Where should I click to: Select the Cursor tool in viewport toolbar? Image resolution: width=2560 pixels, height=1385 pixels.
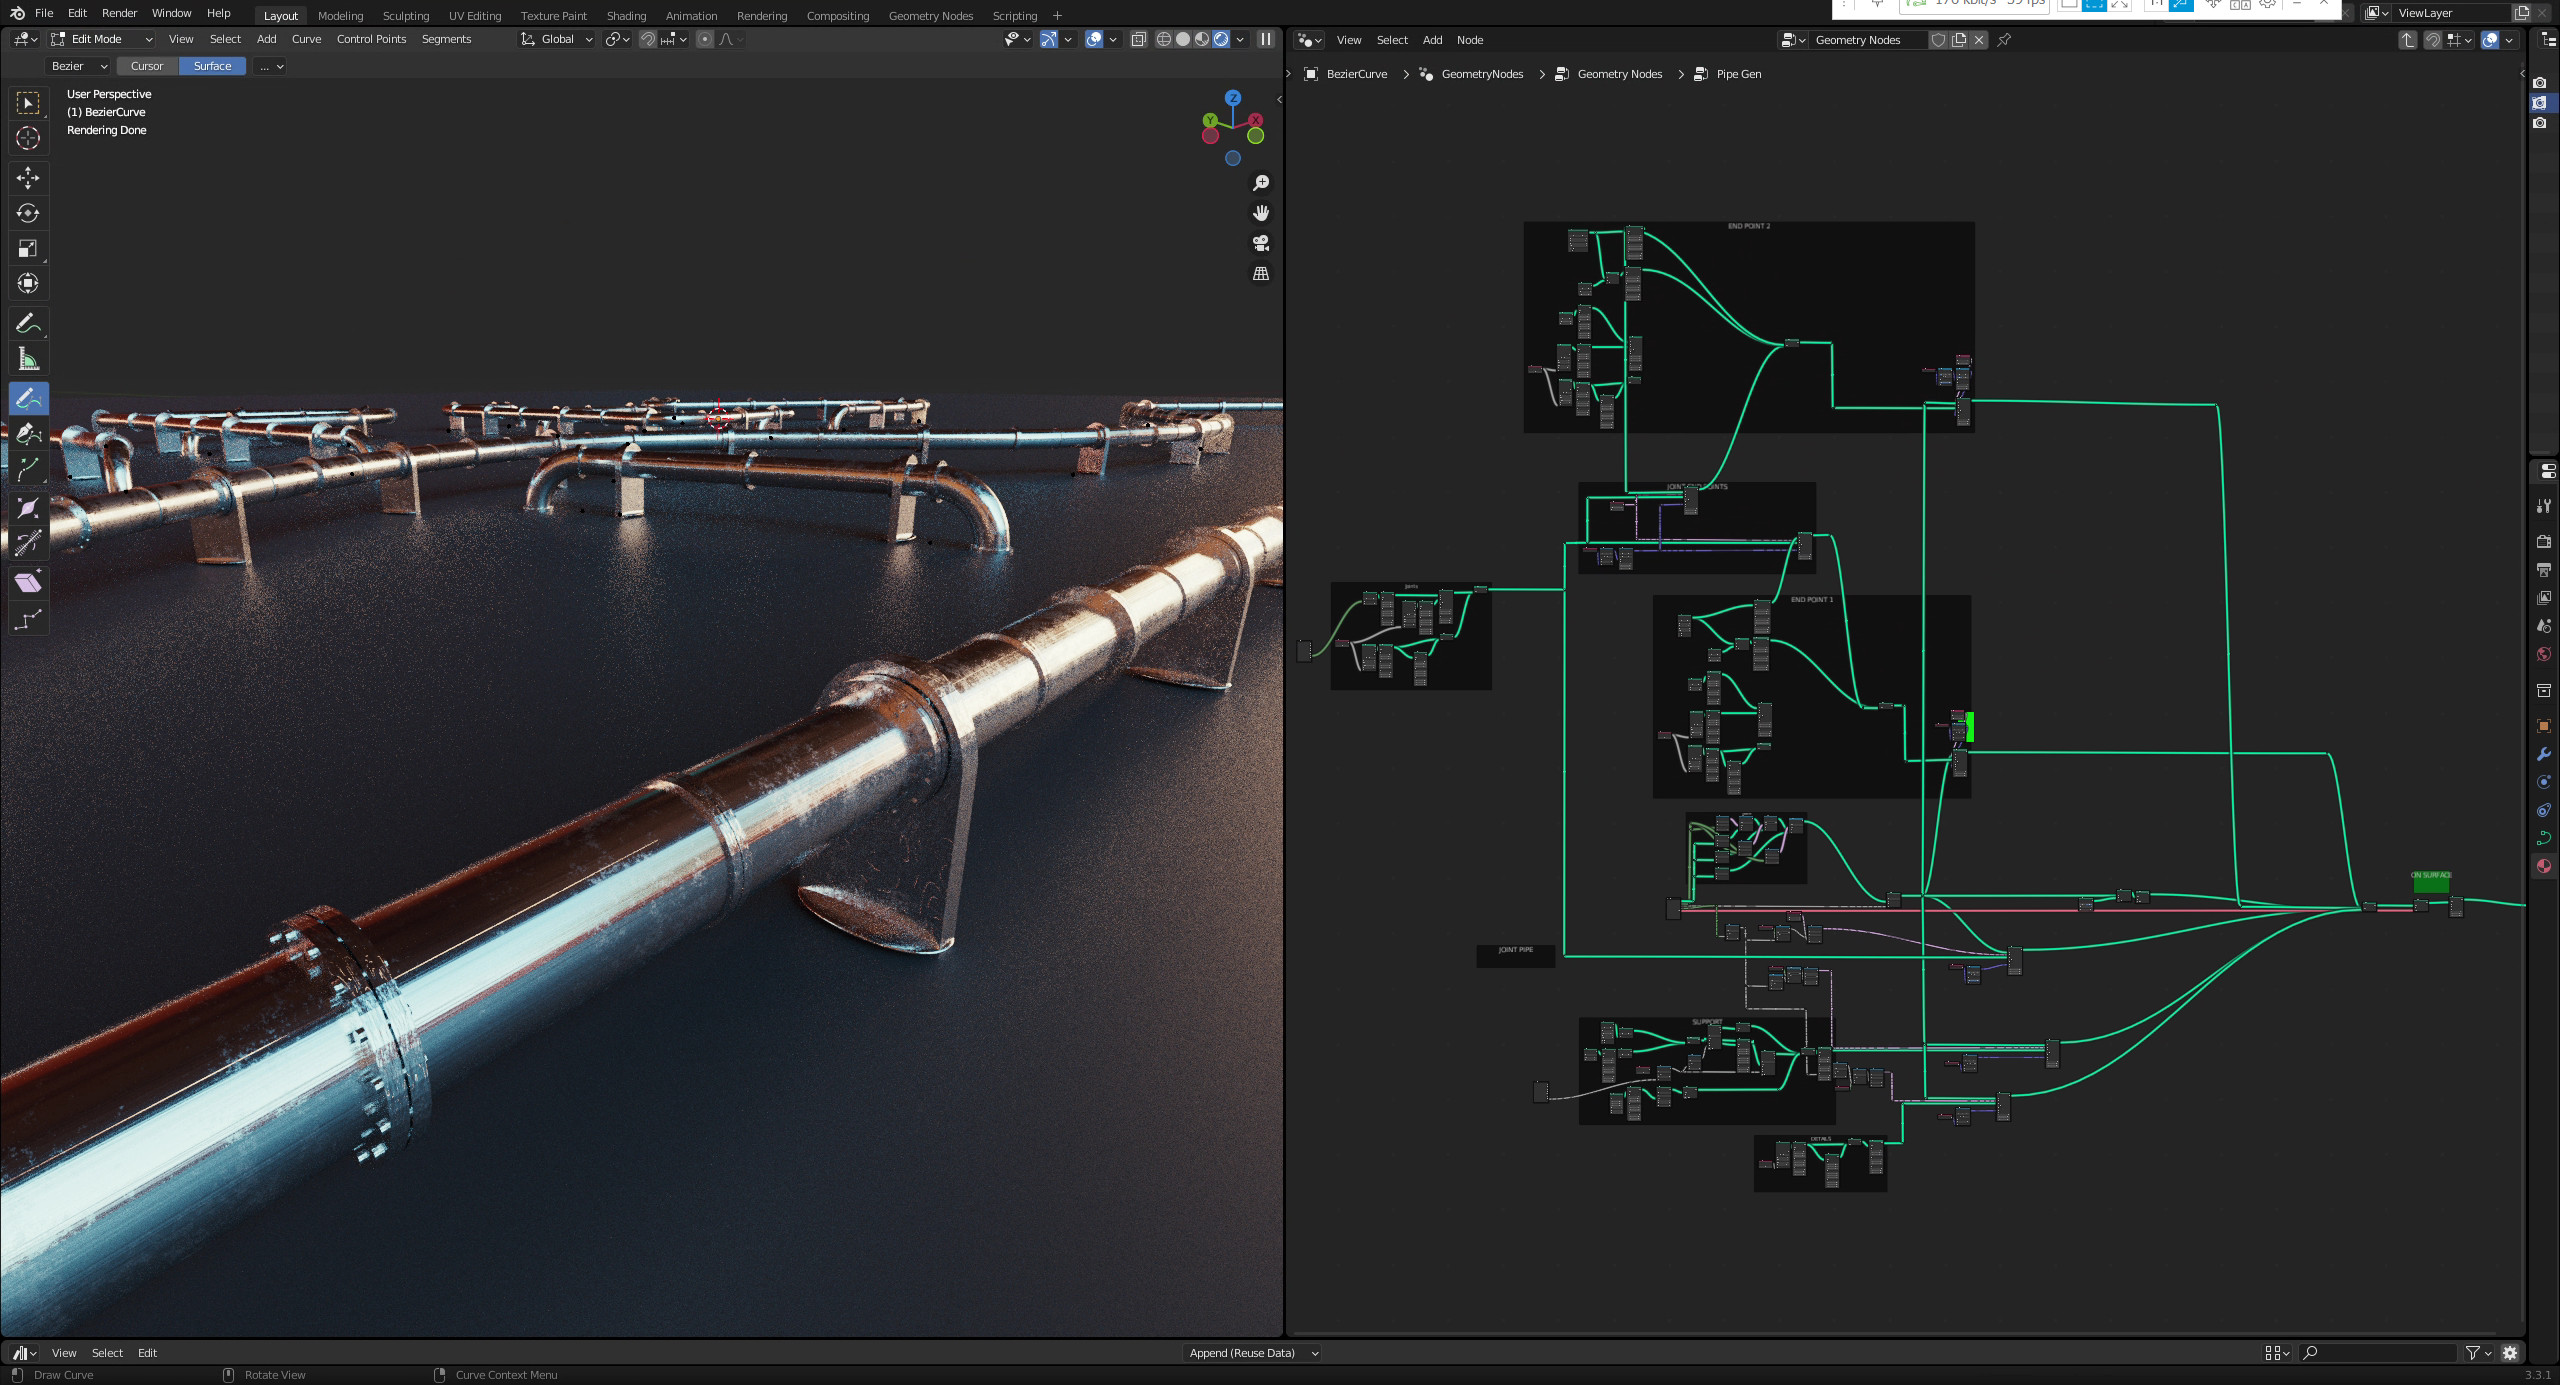pyautogui.click(x=28, y=138)
